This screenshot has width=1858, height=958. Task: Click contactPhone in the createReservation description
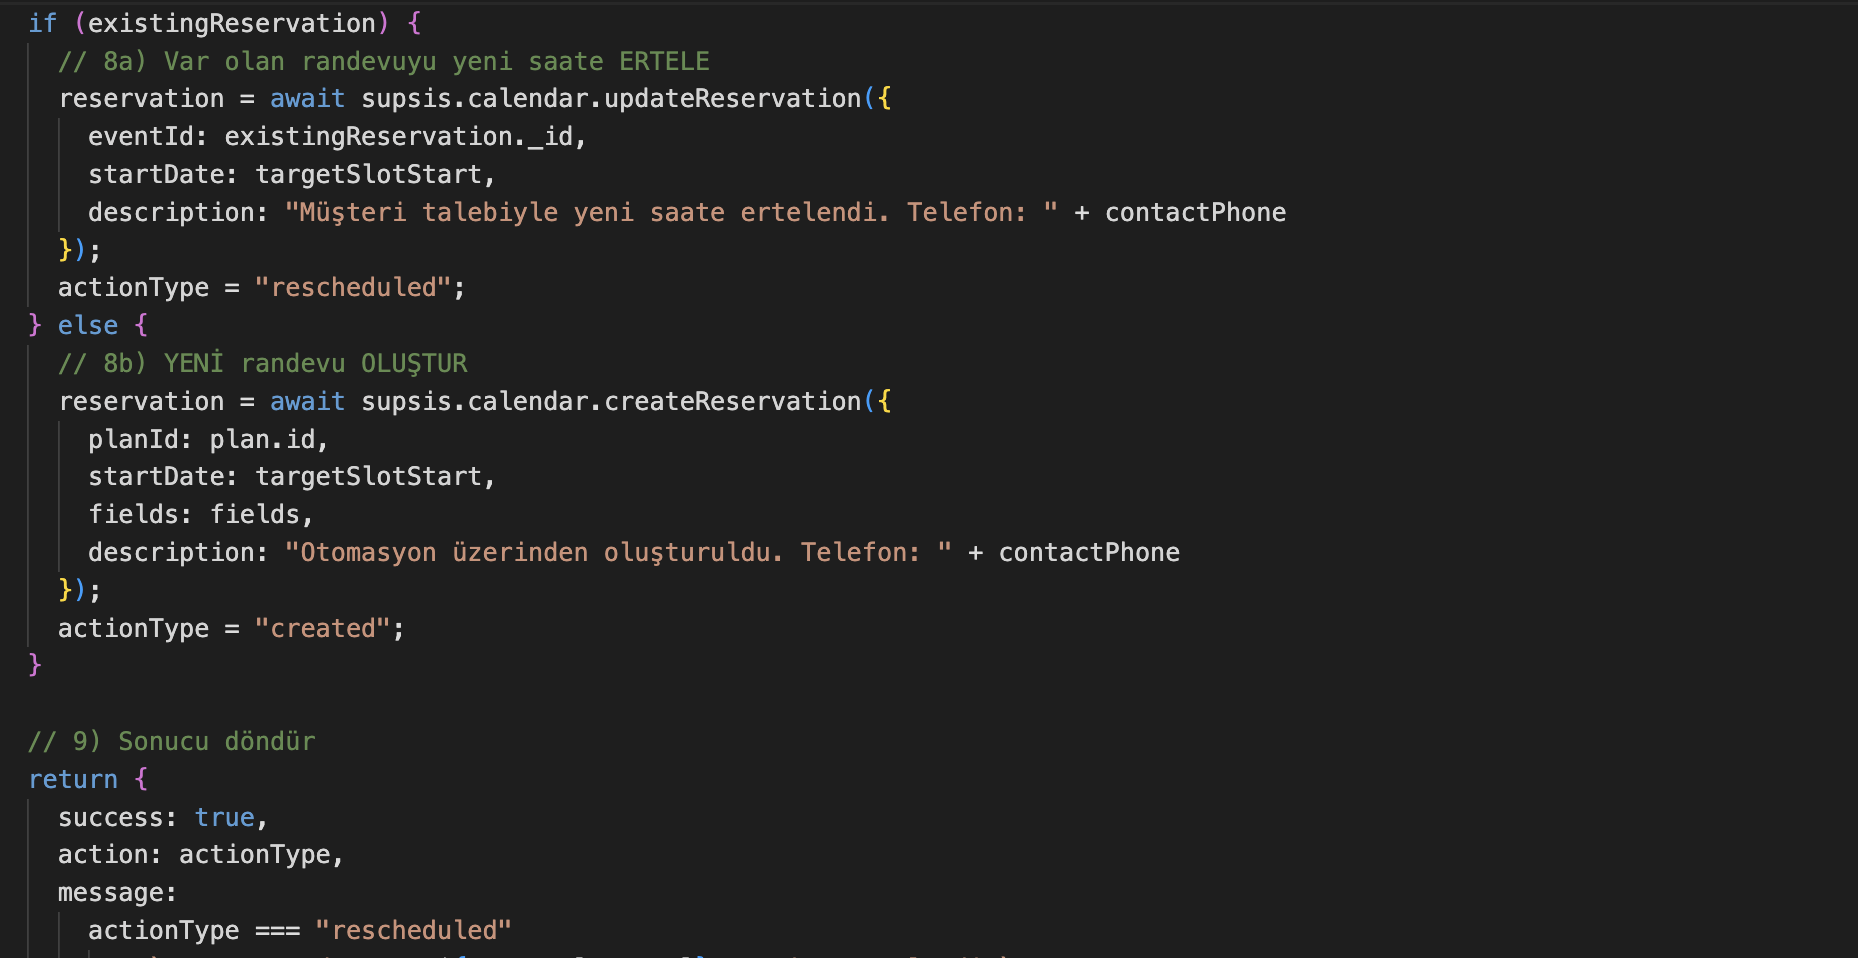(x=1089, y=553)
